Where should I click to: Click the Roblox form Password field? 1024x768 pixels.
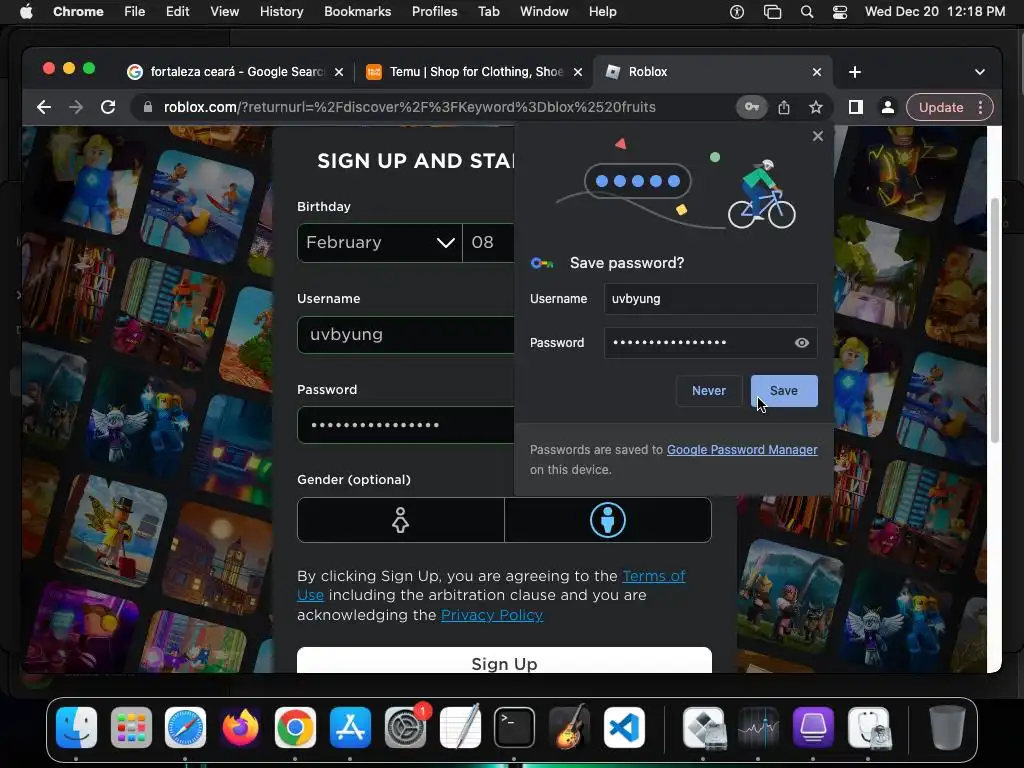point(406,425)
